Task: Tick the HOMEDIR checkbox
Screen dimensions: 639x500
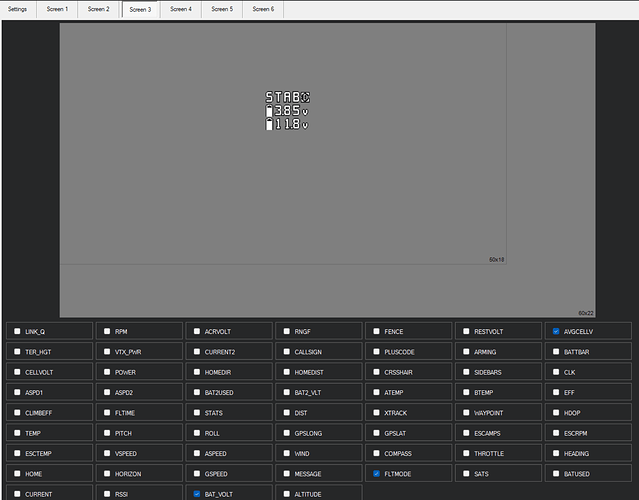Action: tap(197, 372)
